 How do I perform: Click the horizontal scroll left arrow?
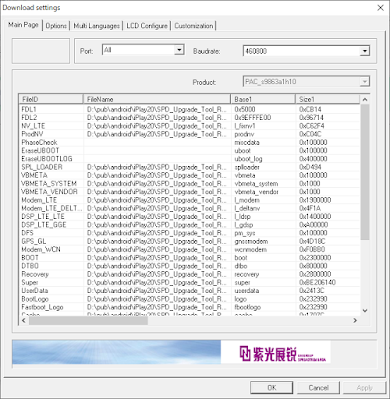tap(23, 320)
